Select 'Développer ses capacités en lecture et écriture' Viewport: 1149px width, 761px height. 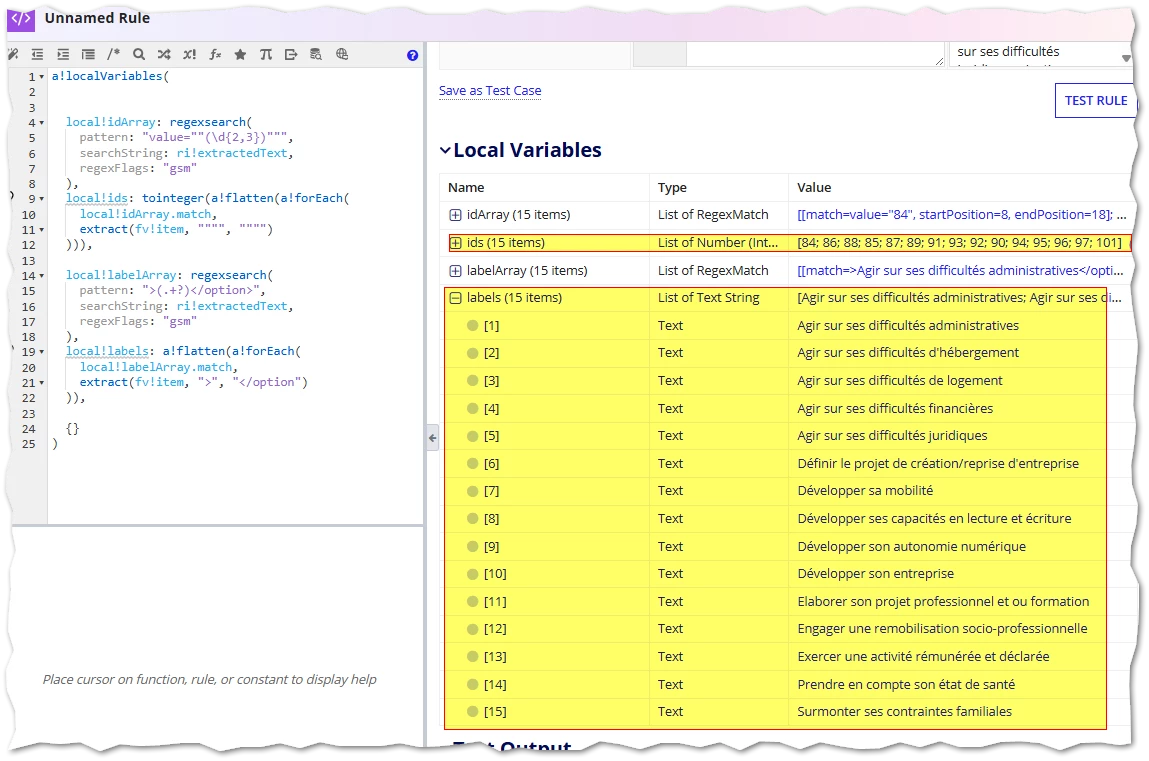934,519
